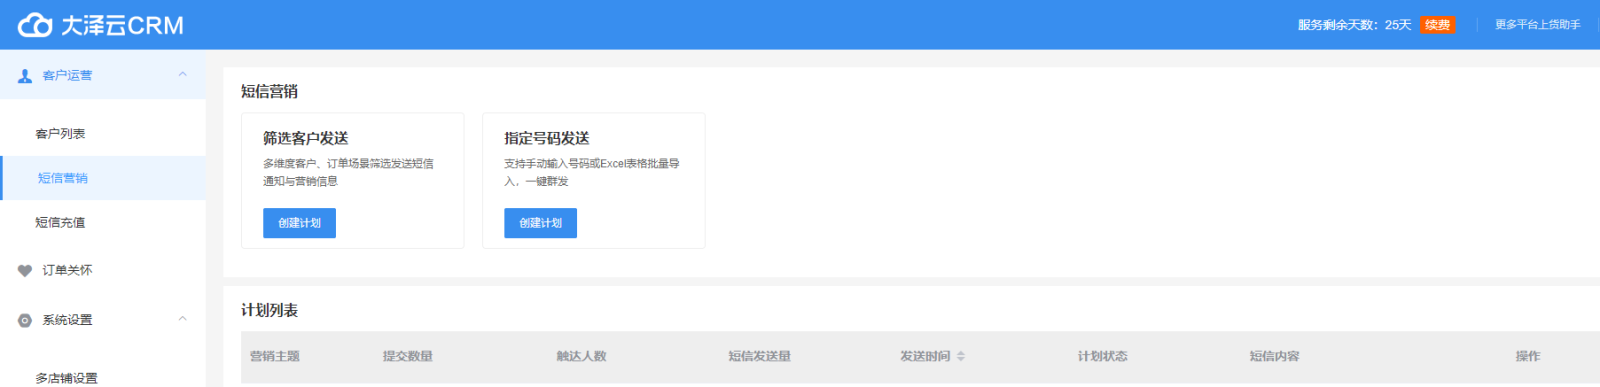Open 多店铺设置 in the sidebar
Screen dimensions: 1600x387
point(67,378)
